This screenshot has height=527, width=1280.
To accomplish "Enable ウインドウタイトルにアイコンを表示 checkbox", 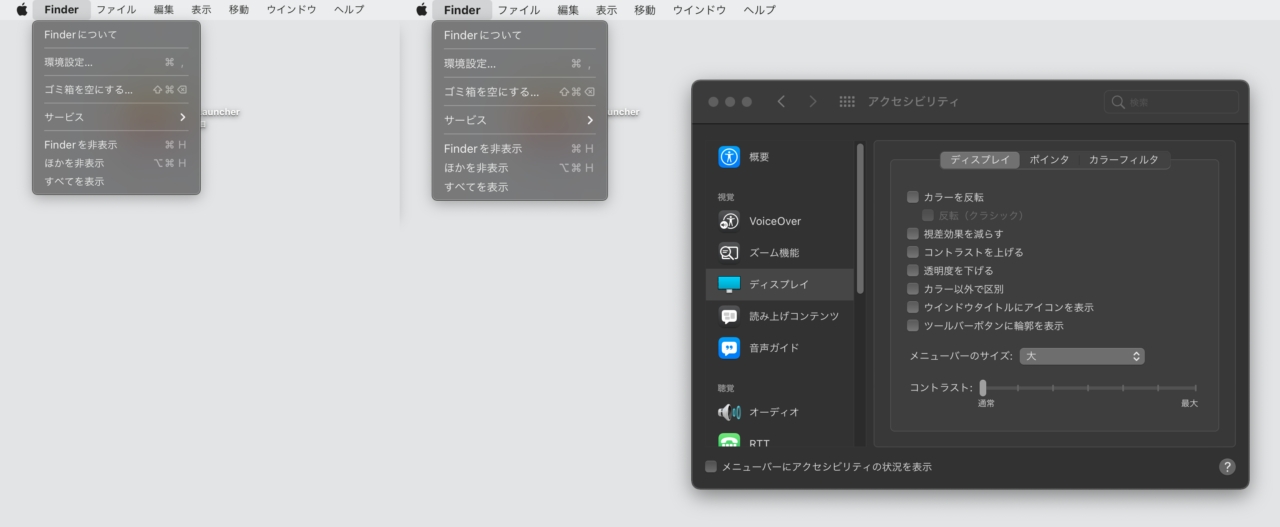I will [912, 307].
